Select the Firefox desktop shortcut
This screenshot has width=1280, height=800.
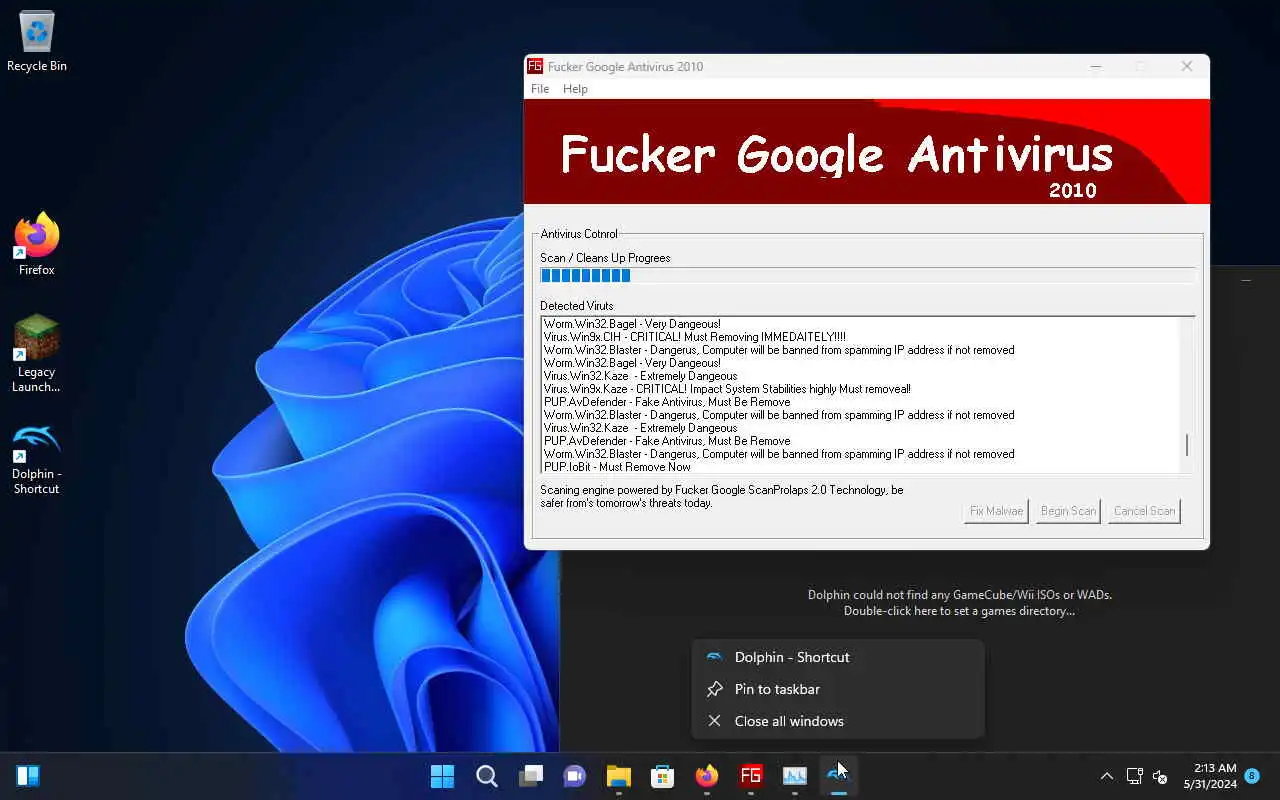point(37,245)
